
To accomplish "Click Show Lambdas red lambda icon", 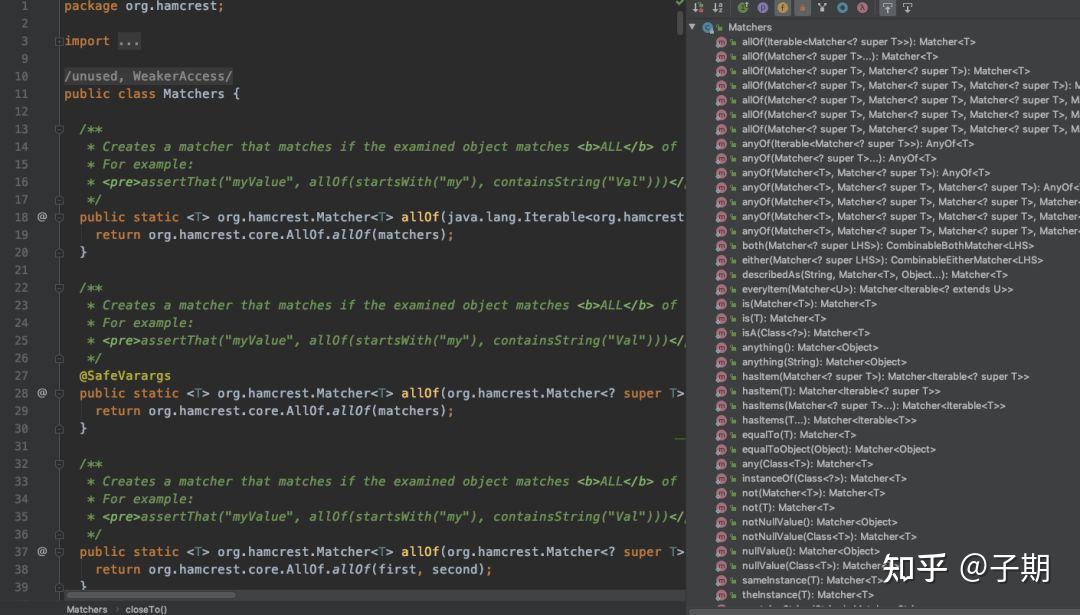I will click(862, 8).
